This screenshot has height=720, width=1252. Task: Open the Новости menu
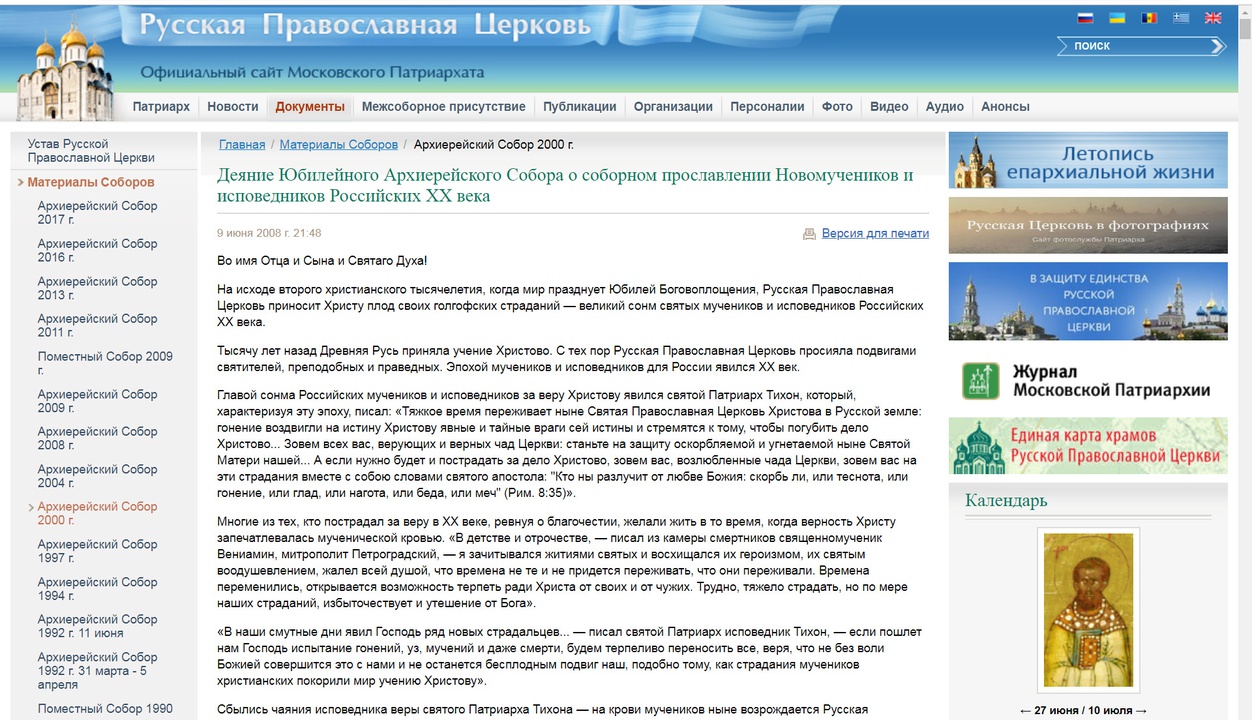233,107
